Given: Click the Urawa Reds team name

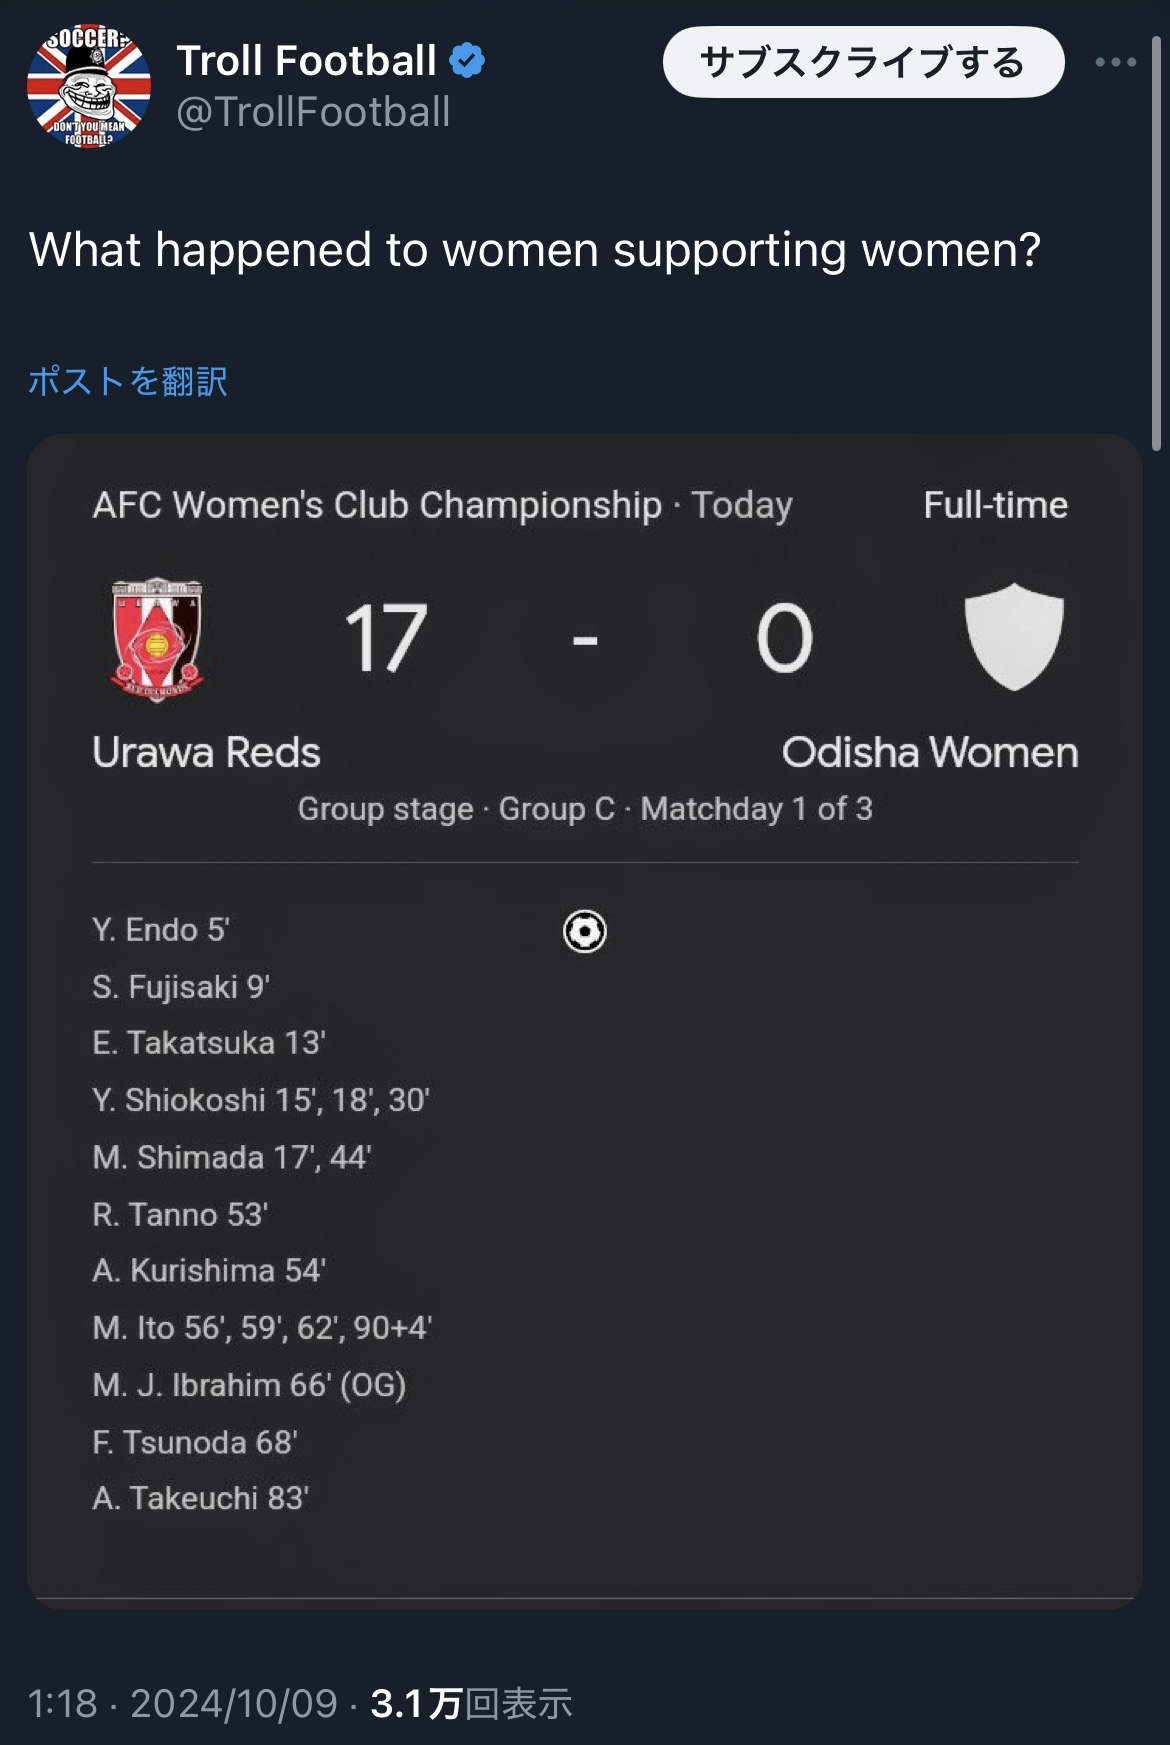Looking at the screenshot, I should pyautogui.click(x=206, y=752).
